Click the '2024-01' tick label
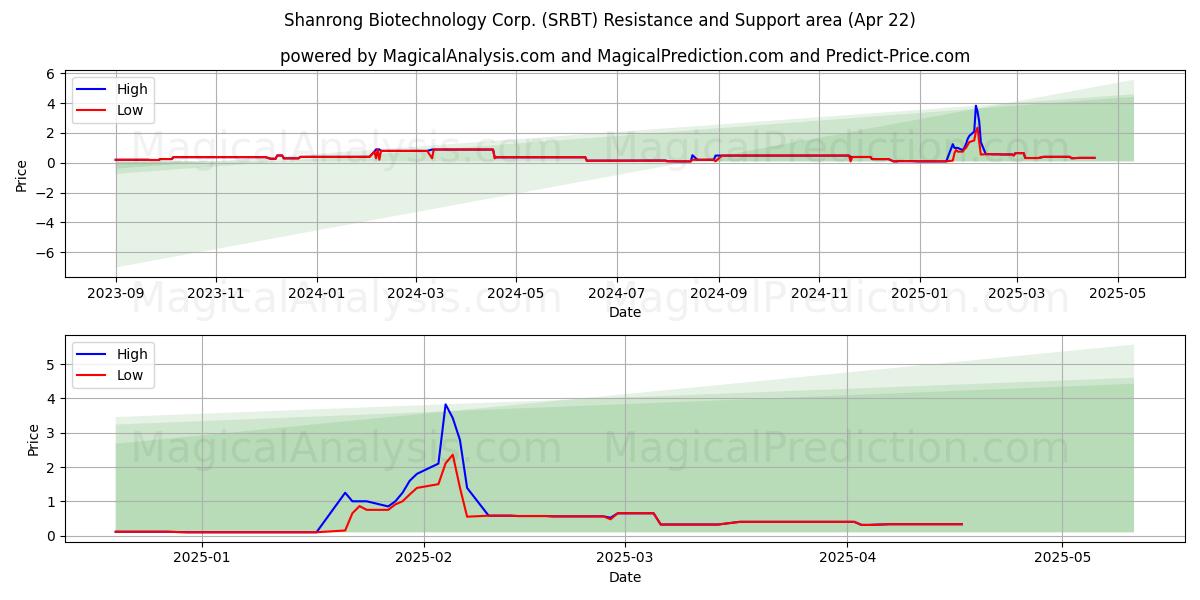This screenshot has height=600, width=1200. [x=317, y=294]
